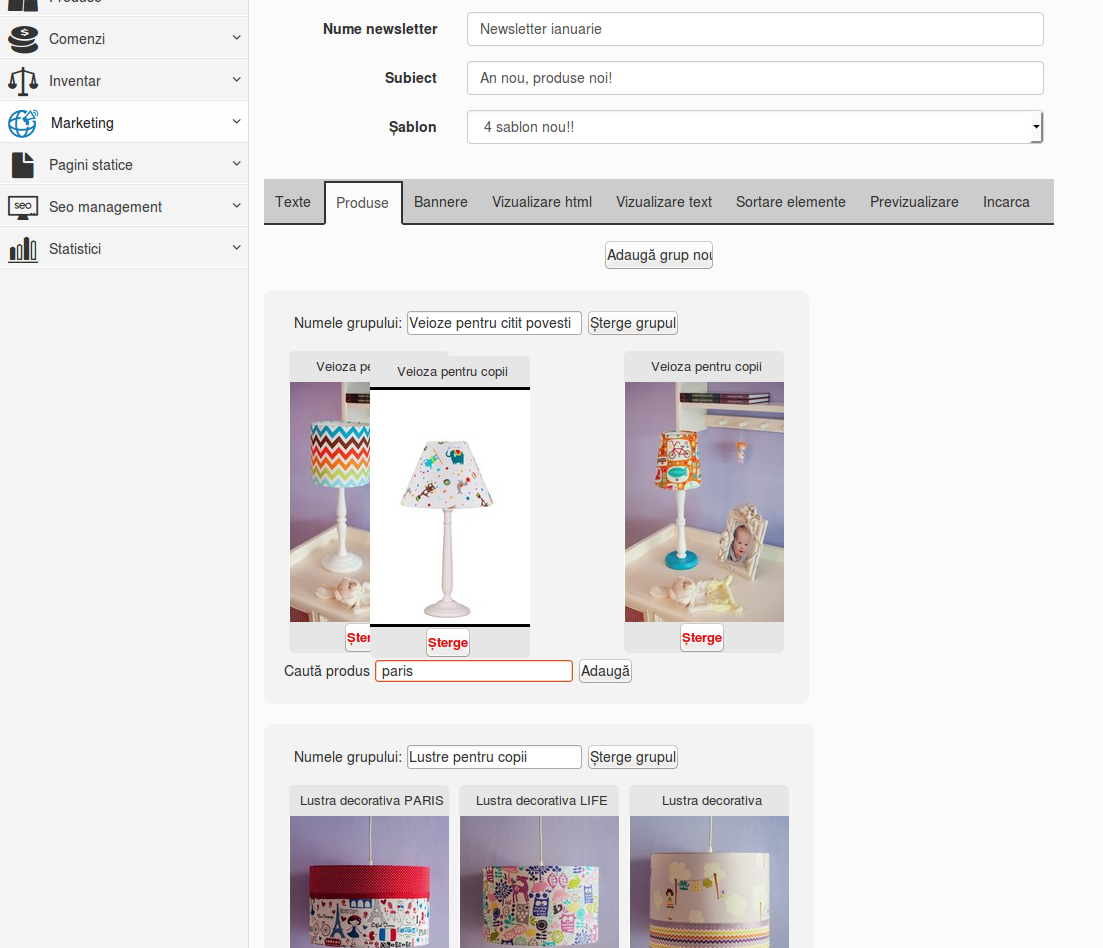Select the orange bicycle lamp thumbnail
Image resolution: width=1103 pixels, height=948 pixels.
704,502
